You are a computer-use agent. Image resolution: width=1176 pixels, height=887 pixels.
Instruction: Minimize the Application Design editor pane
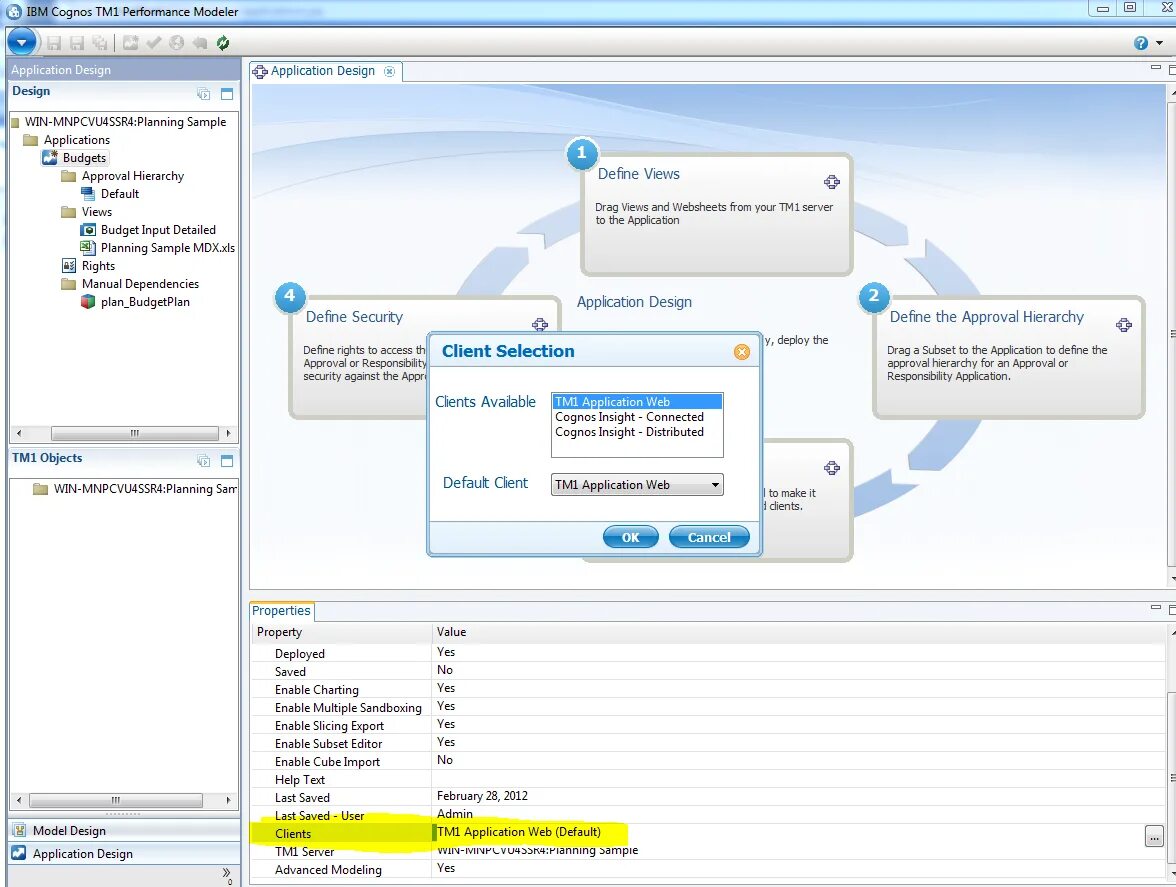[1155, 67]
